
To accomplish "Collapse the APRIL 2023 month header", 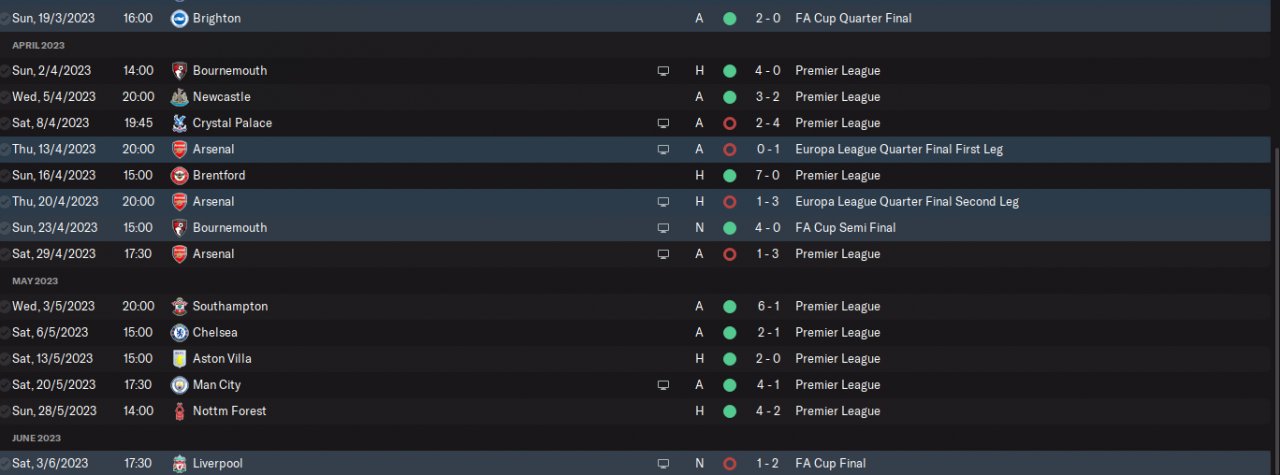I will pos(38,45).
